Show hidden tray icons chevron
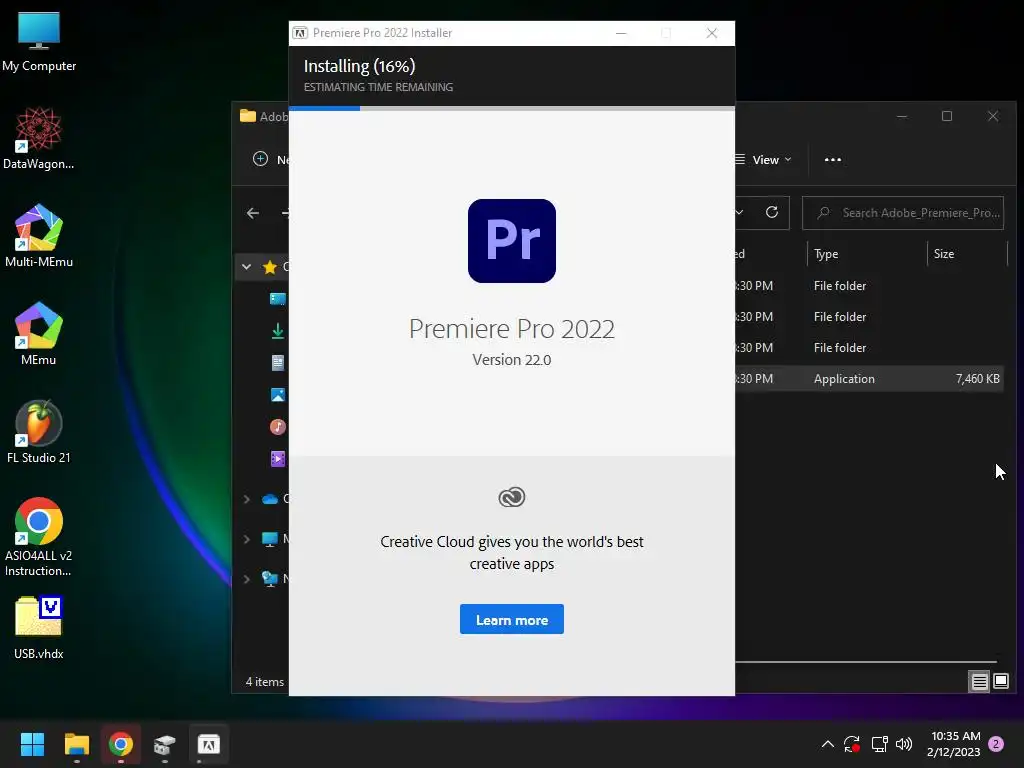This screenshot has width=1024, height=768. [x=827, y=744]
